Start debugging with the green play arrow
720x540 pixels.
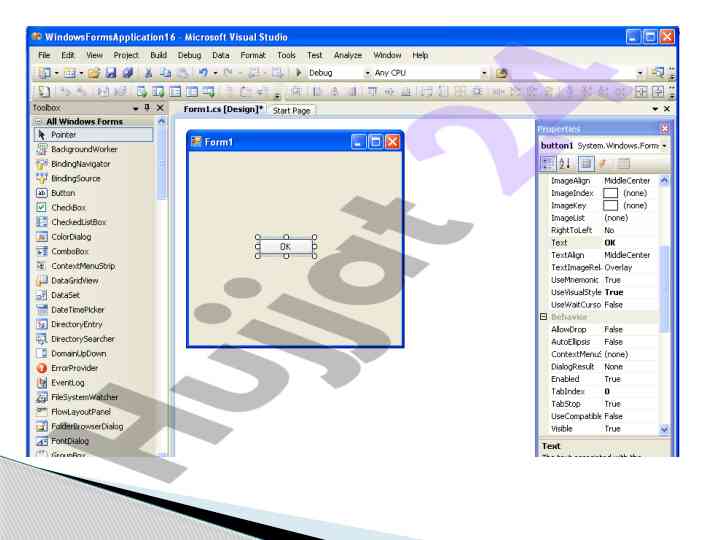point(299,73)
